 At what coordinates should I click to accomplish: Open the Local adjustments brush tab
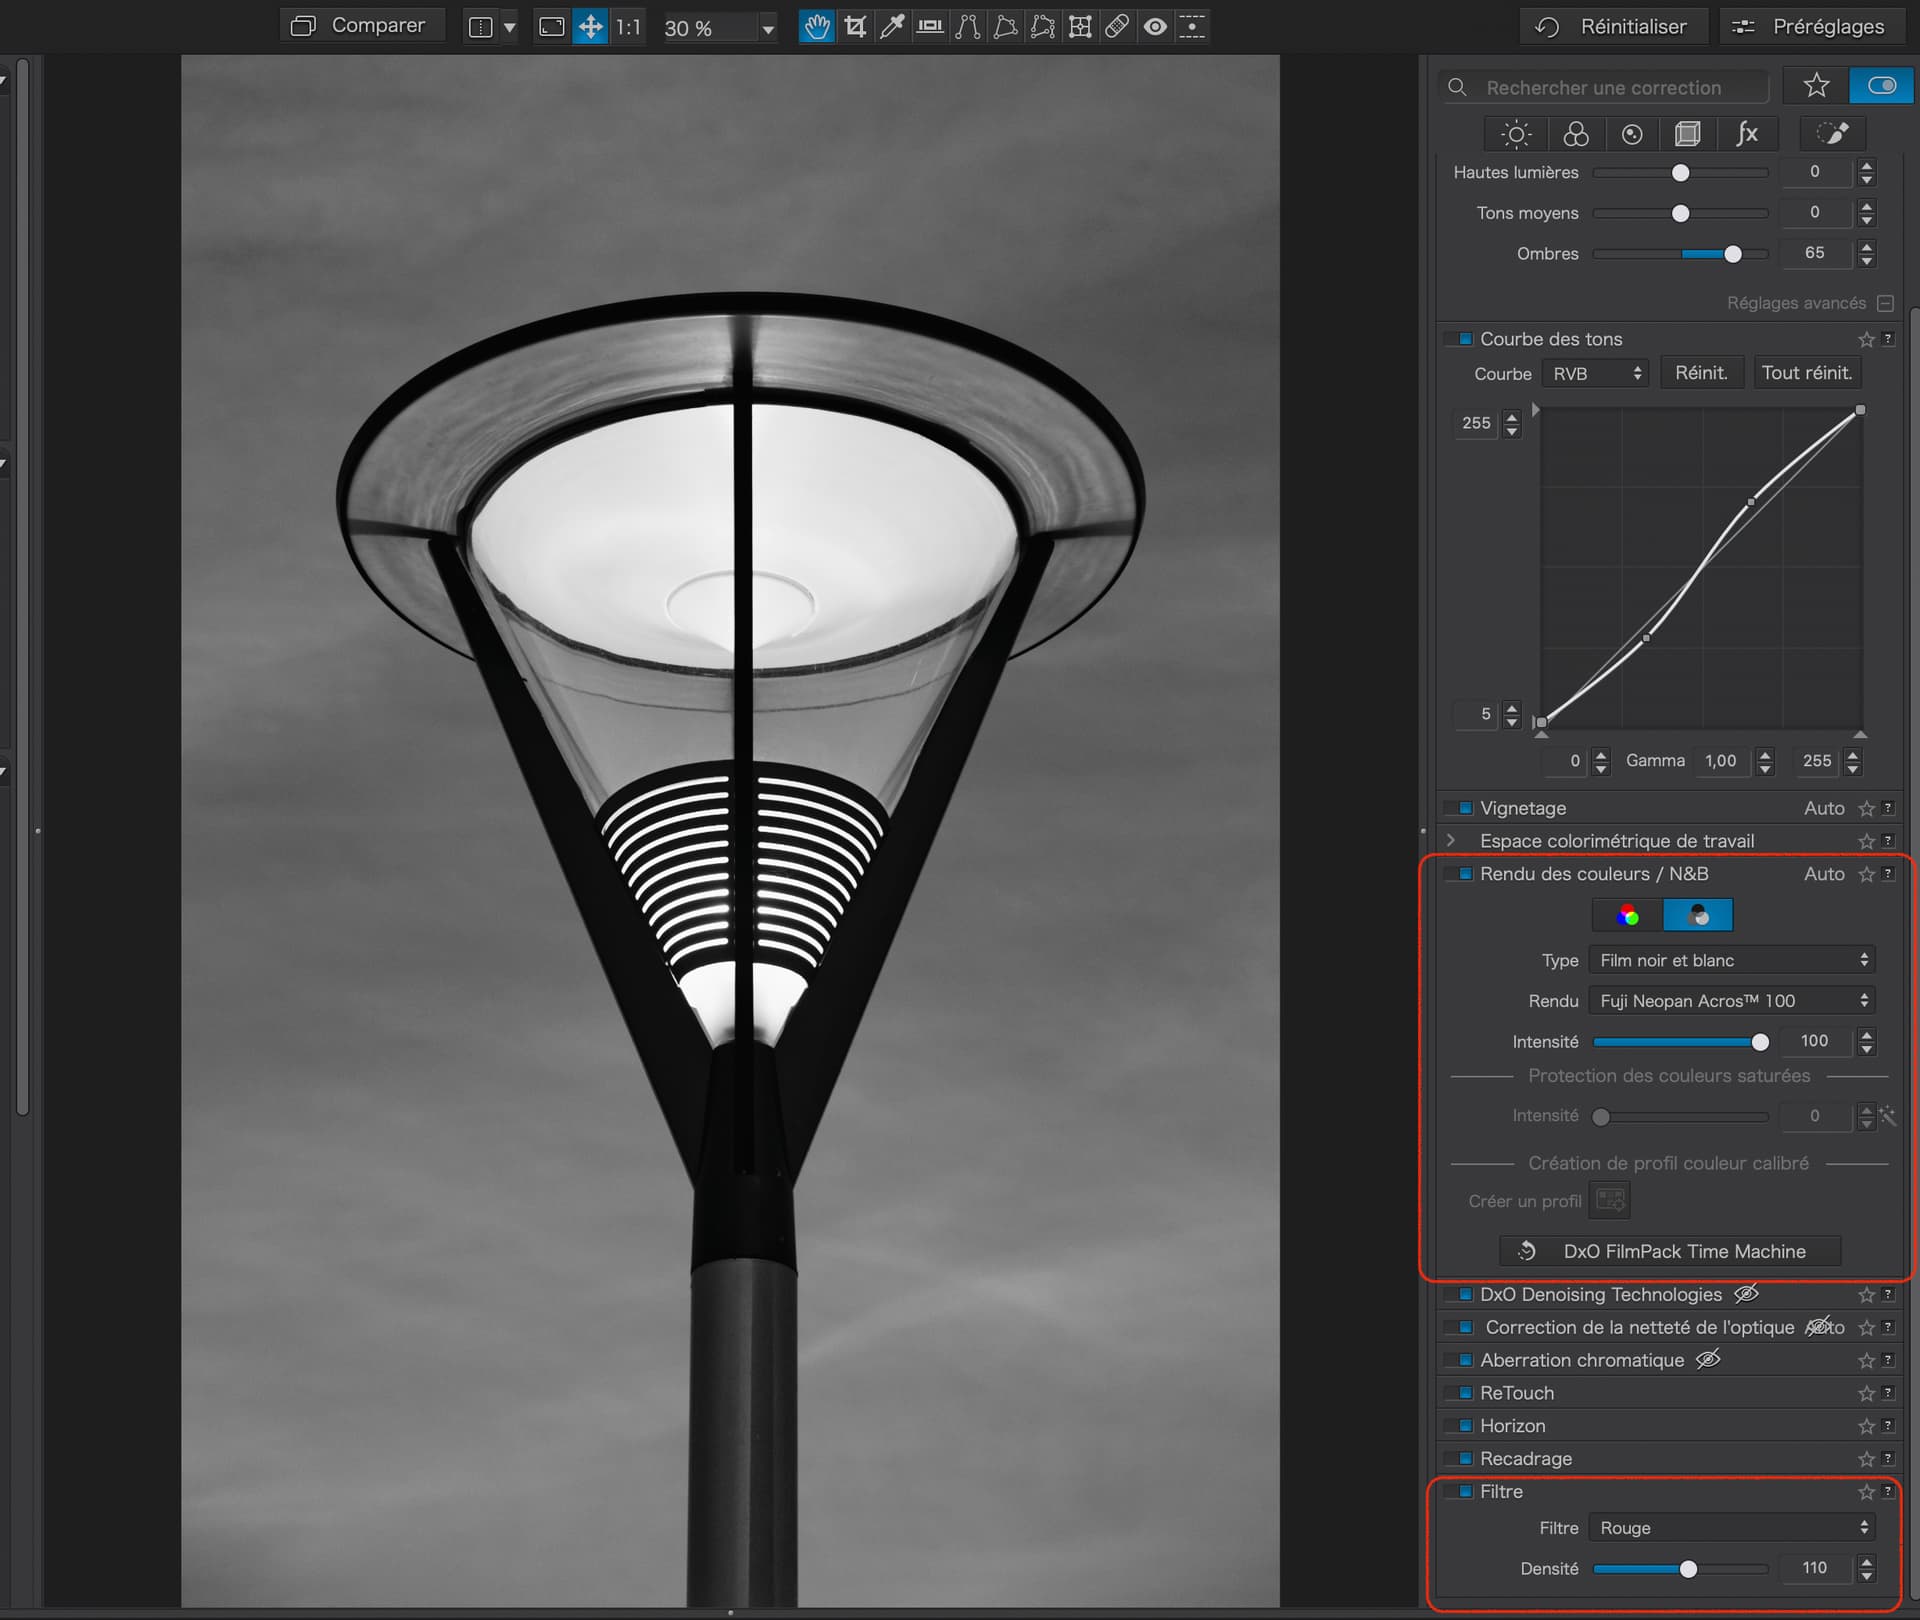point(1832,134)
